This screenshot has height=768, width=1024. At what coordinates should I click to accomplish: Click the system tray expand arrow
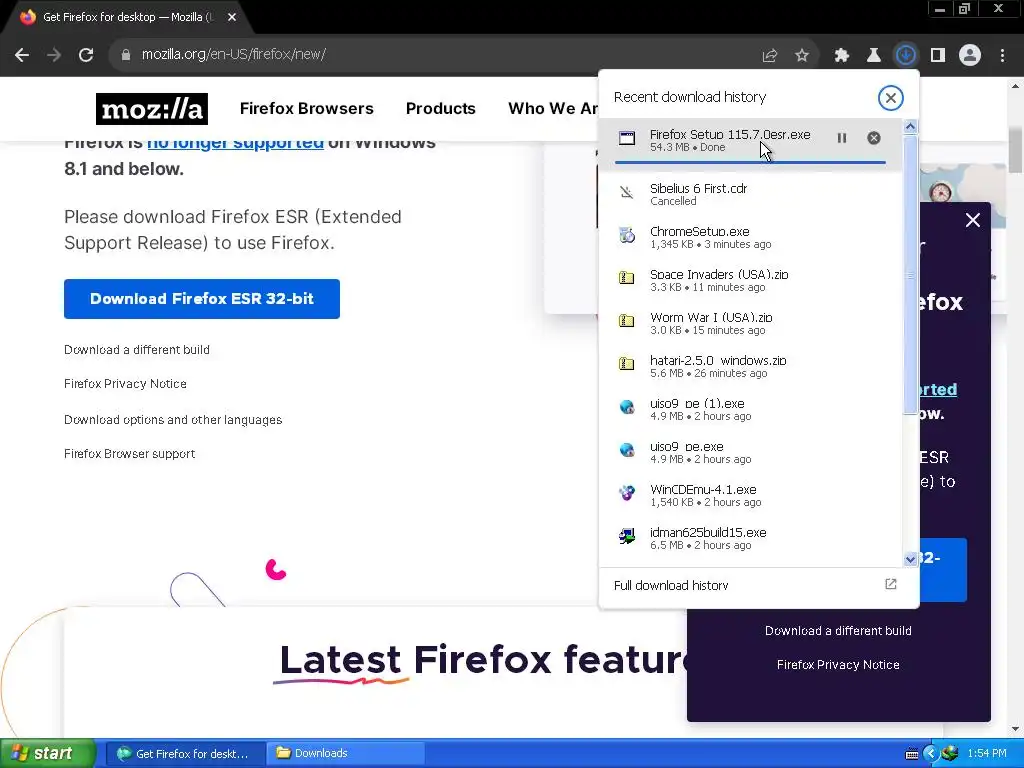pos(931,754)
